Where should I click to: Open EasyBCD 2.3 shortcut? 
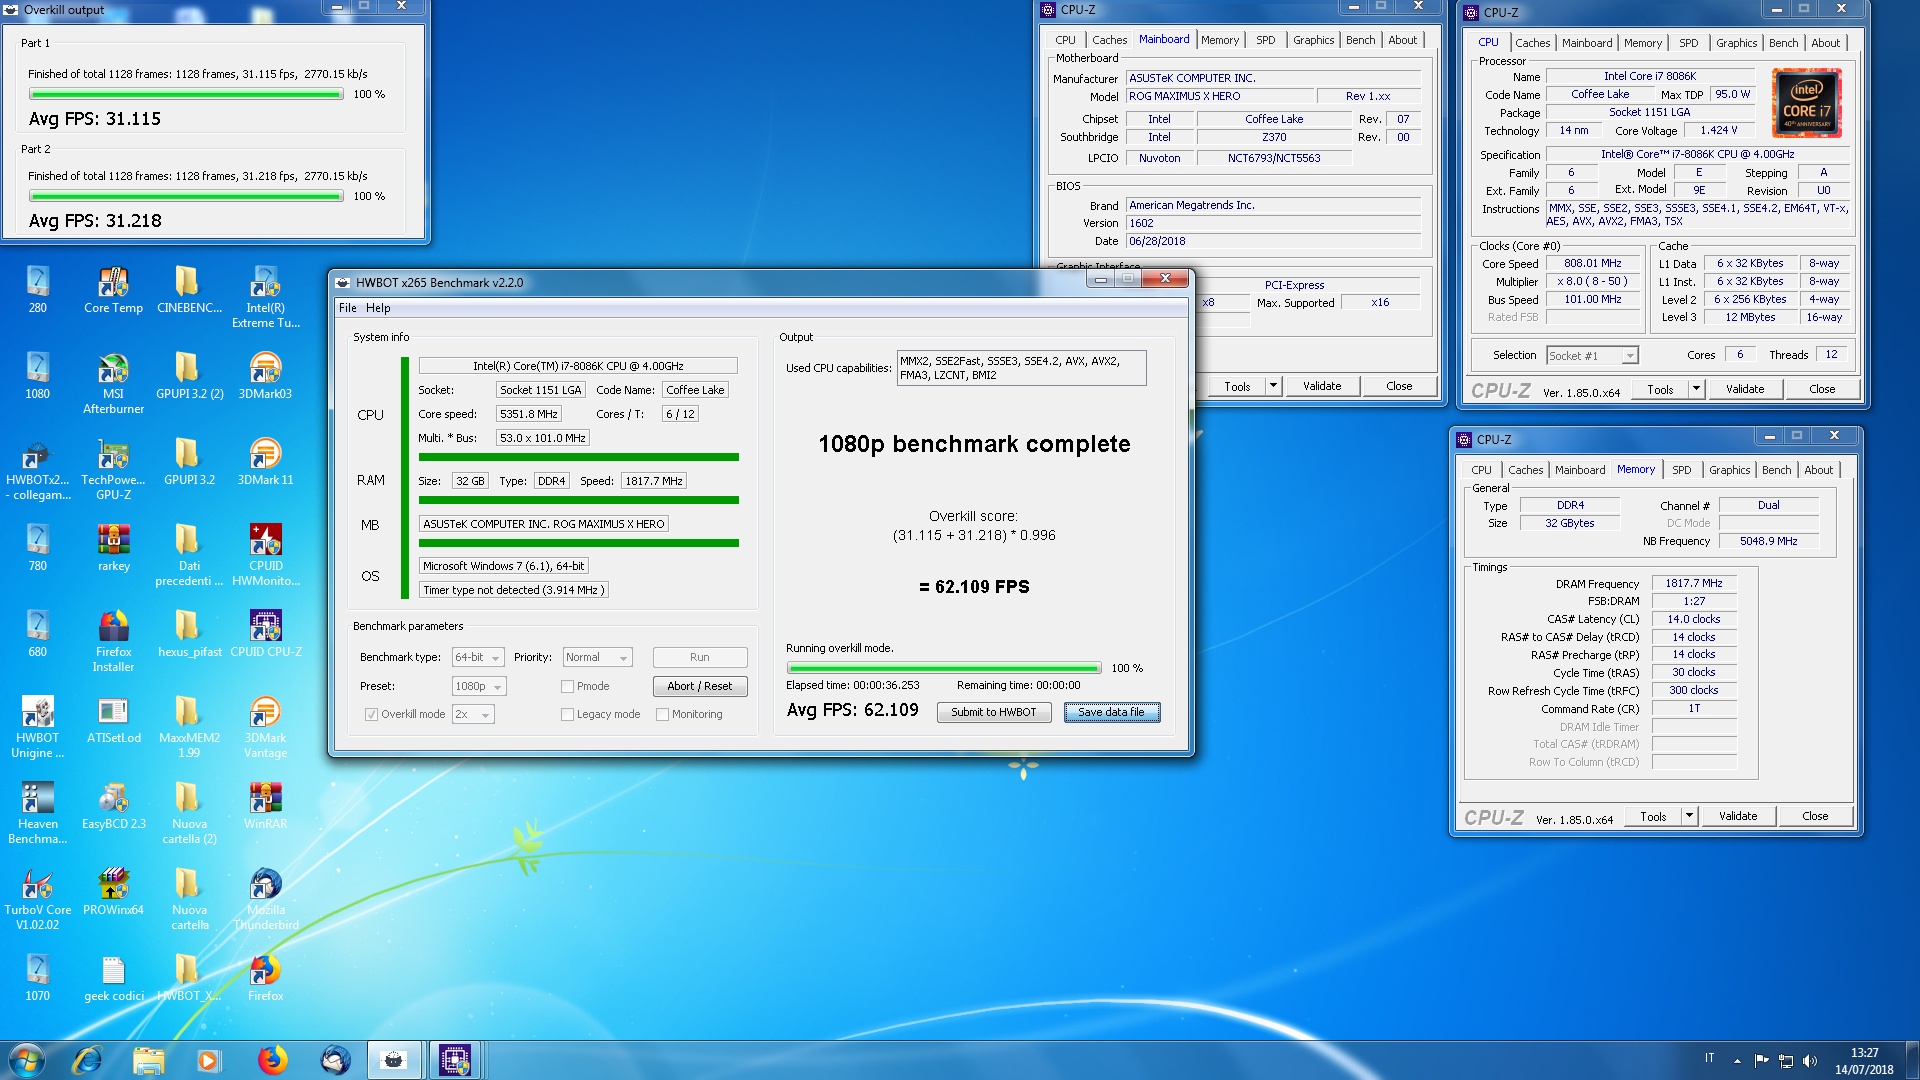tap(113, 806)
